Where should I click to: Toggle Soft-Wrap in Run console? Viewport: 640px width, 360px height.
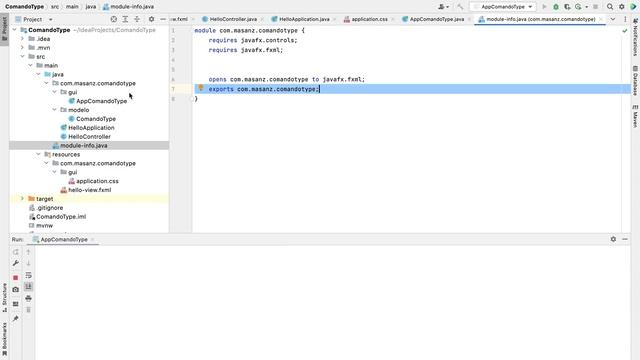click(x=28, y=276)
